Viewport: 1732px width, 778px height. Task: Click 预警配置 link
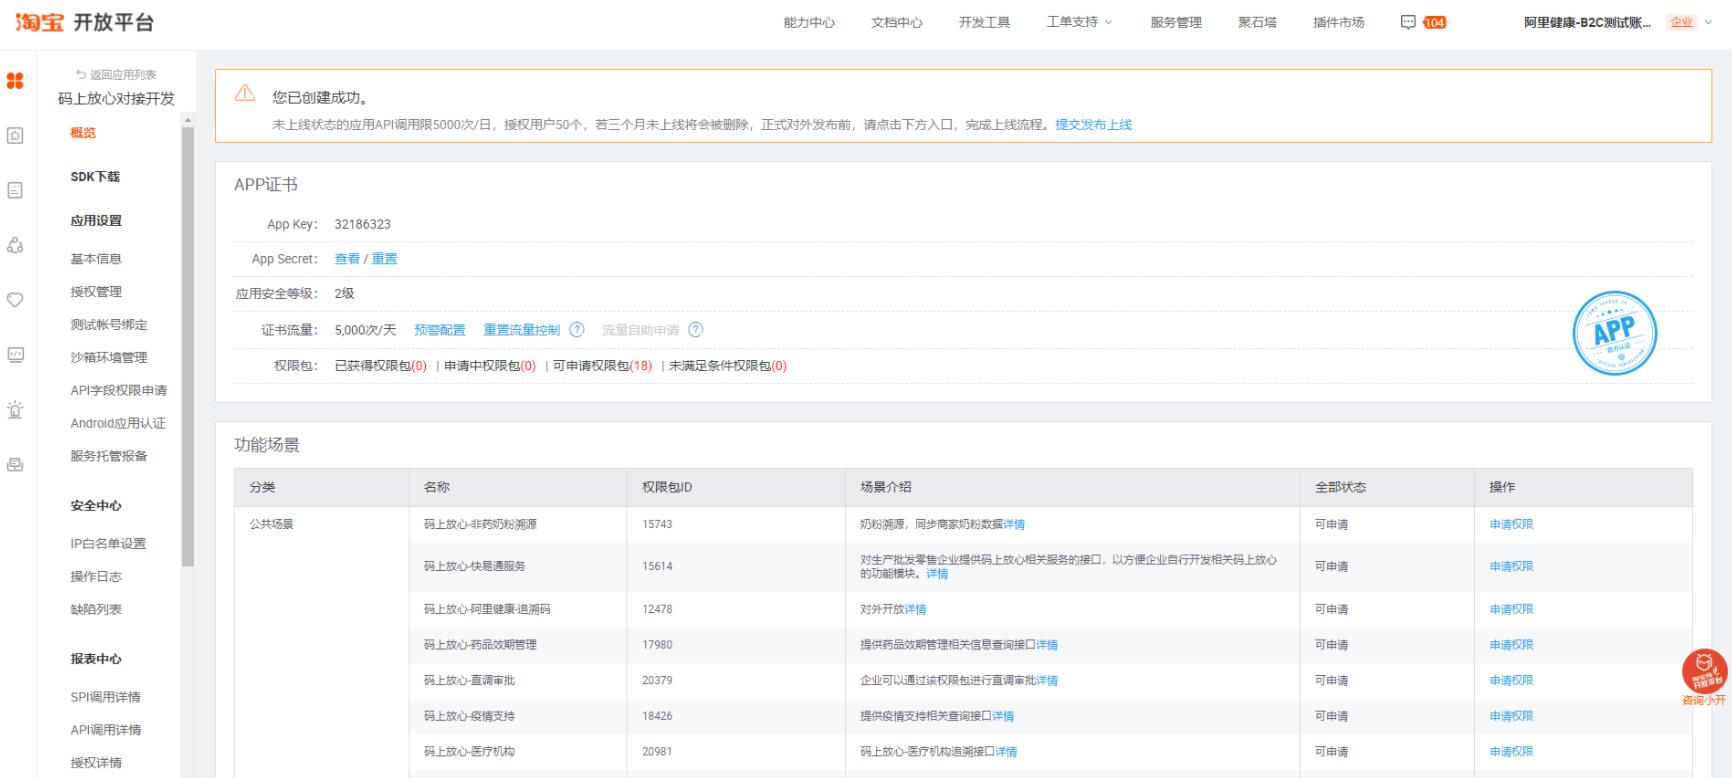click(440, 330)
